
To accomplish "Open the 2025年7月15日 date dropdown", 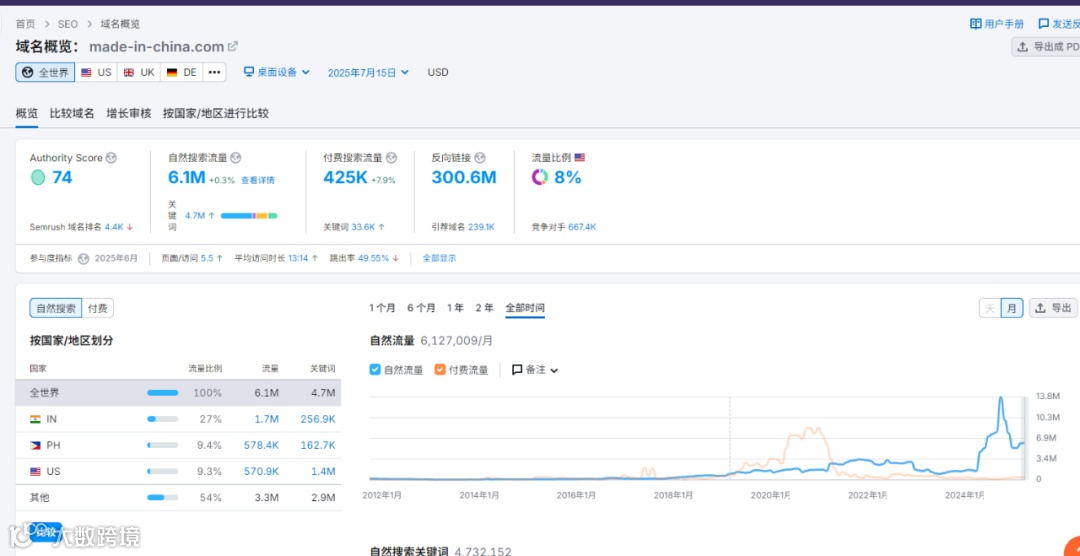I will [x=368, y=72].
